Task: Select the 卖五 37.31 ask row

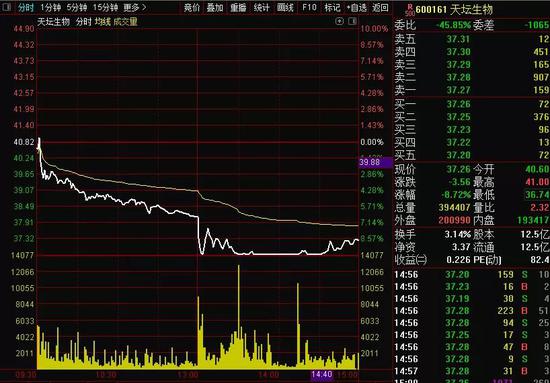Action: tap(471, 39)
